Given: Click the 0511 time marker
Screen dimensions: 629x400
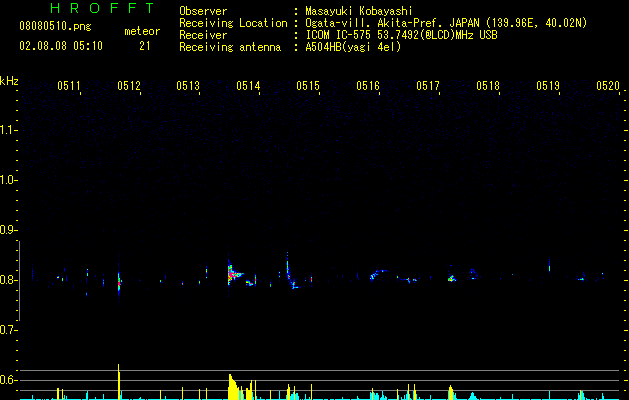Looking at the screenshot, I should [x=69, y=86].
